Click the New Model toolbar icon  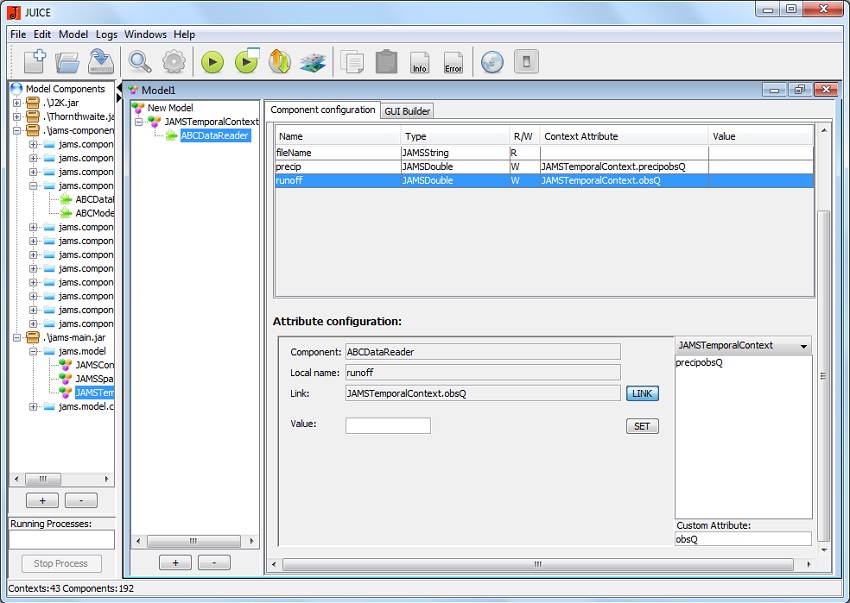[x=33, y=62]
